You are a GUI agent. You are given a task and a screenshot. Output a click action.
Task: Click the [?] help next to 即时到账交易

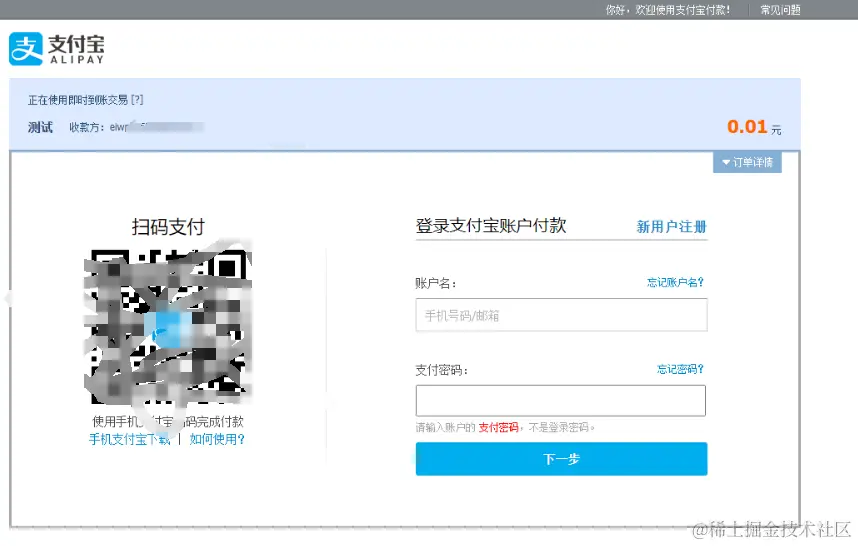(137, 100)
